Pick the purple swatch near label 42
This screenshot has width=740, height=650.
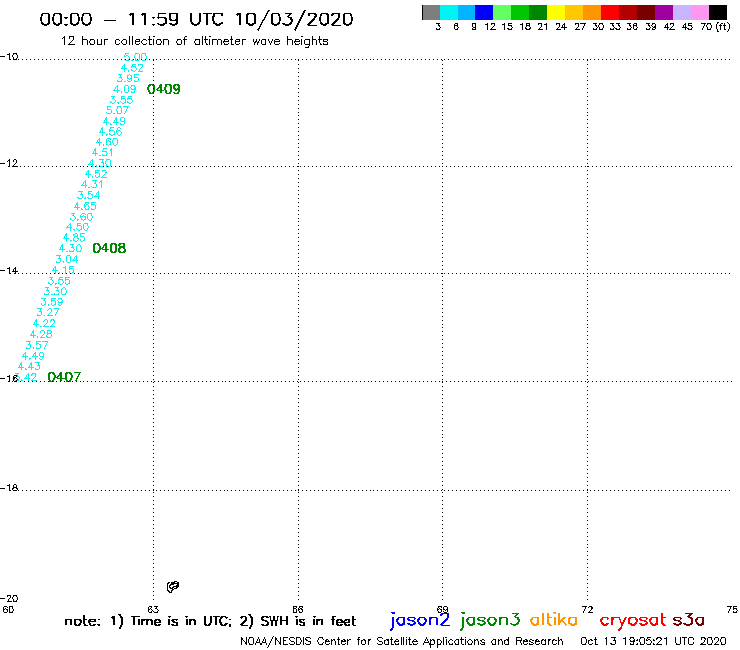click(x=664, y=12)
